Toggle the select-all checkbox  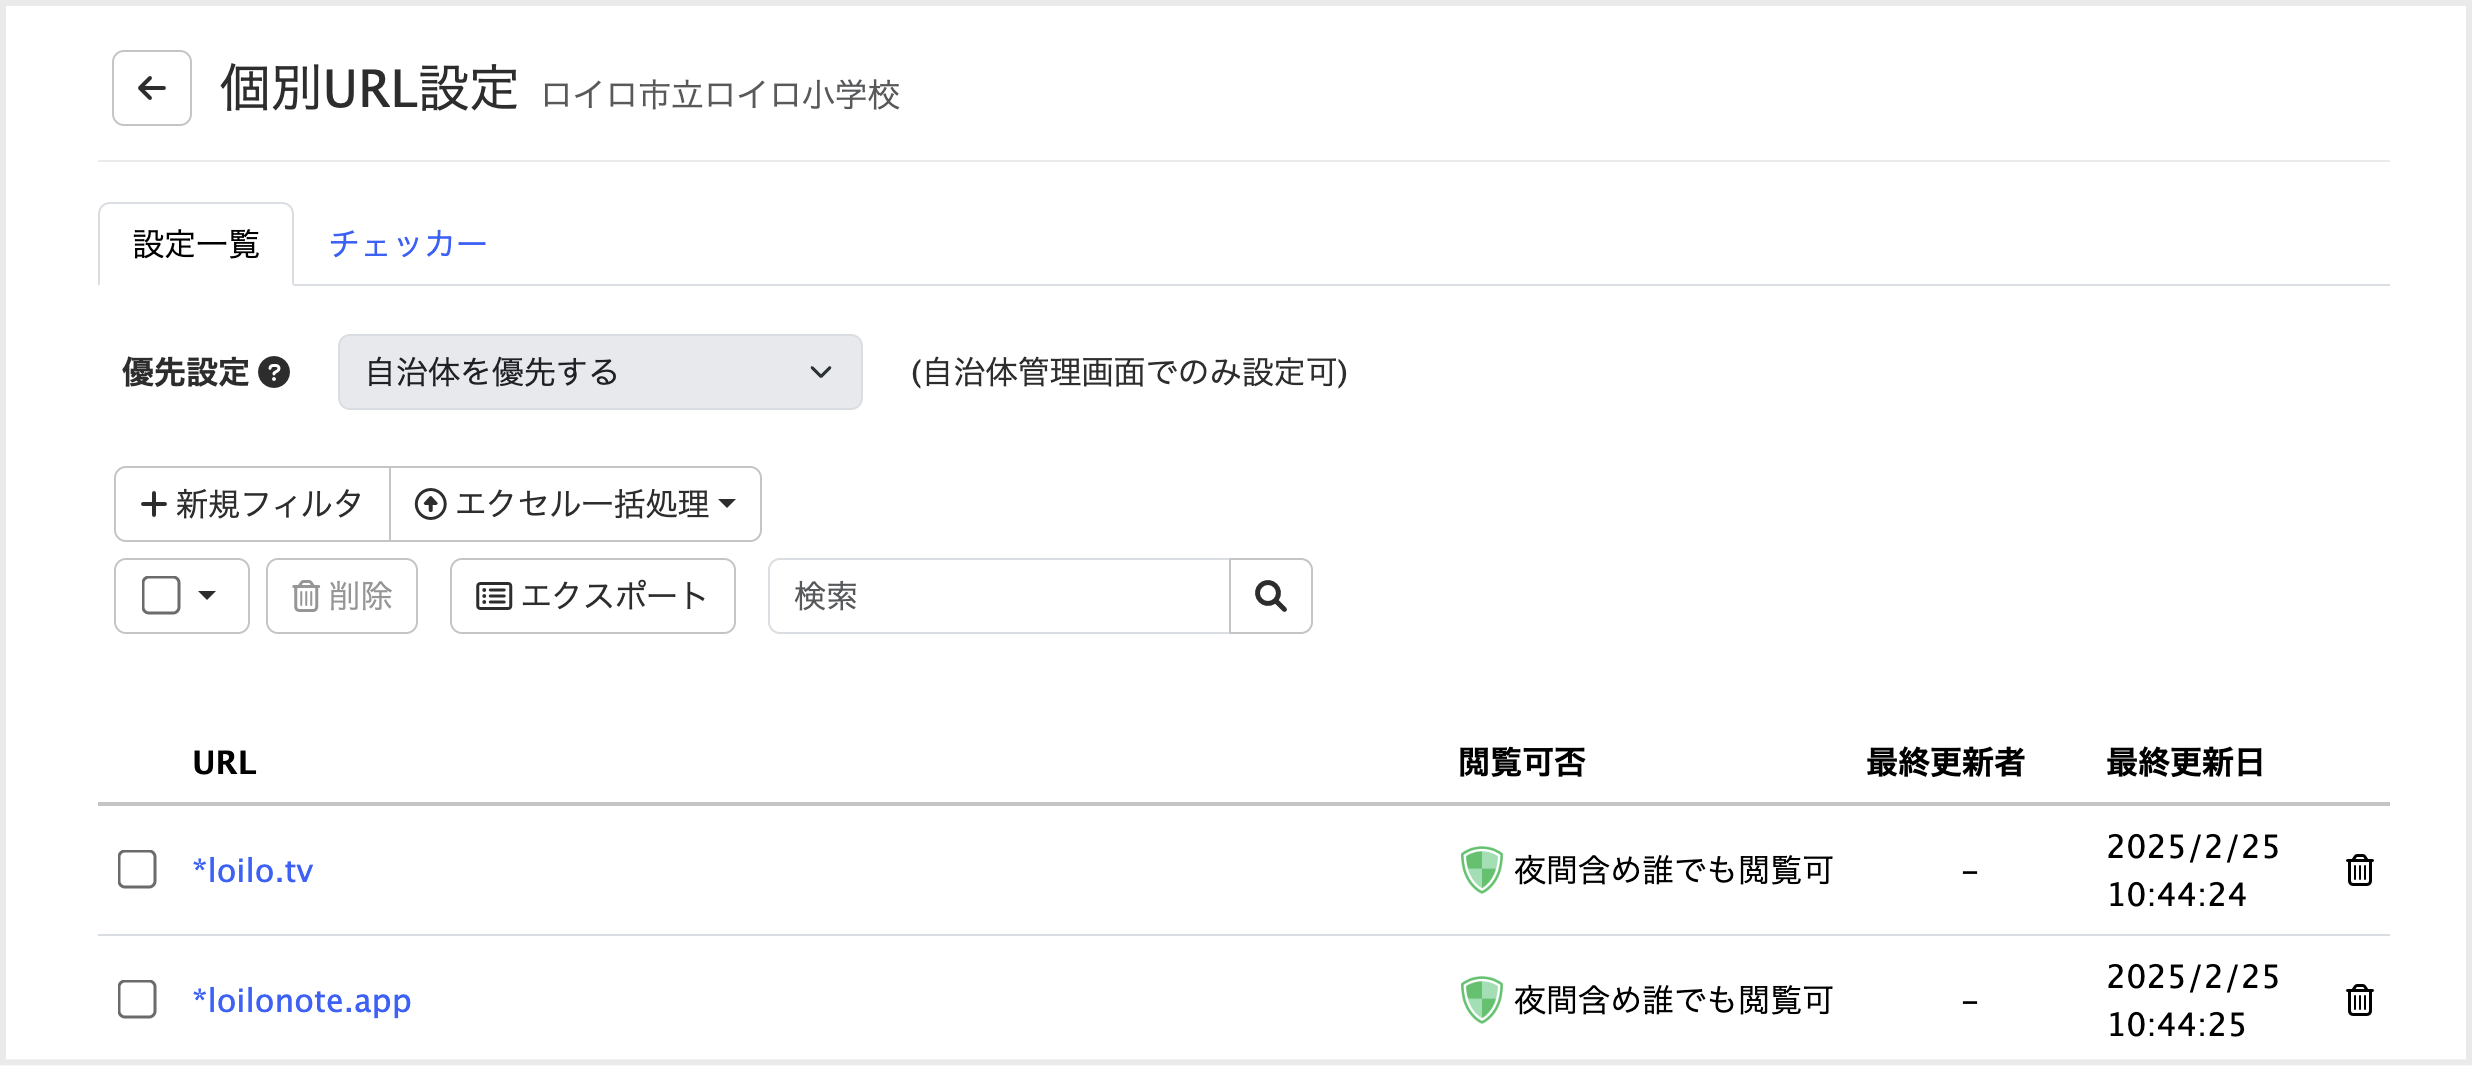161,596
